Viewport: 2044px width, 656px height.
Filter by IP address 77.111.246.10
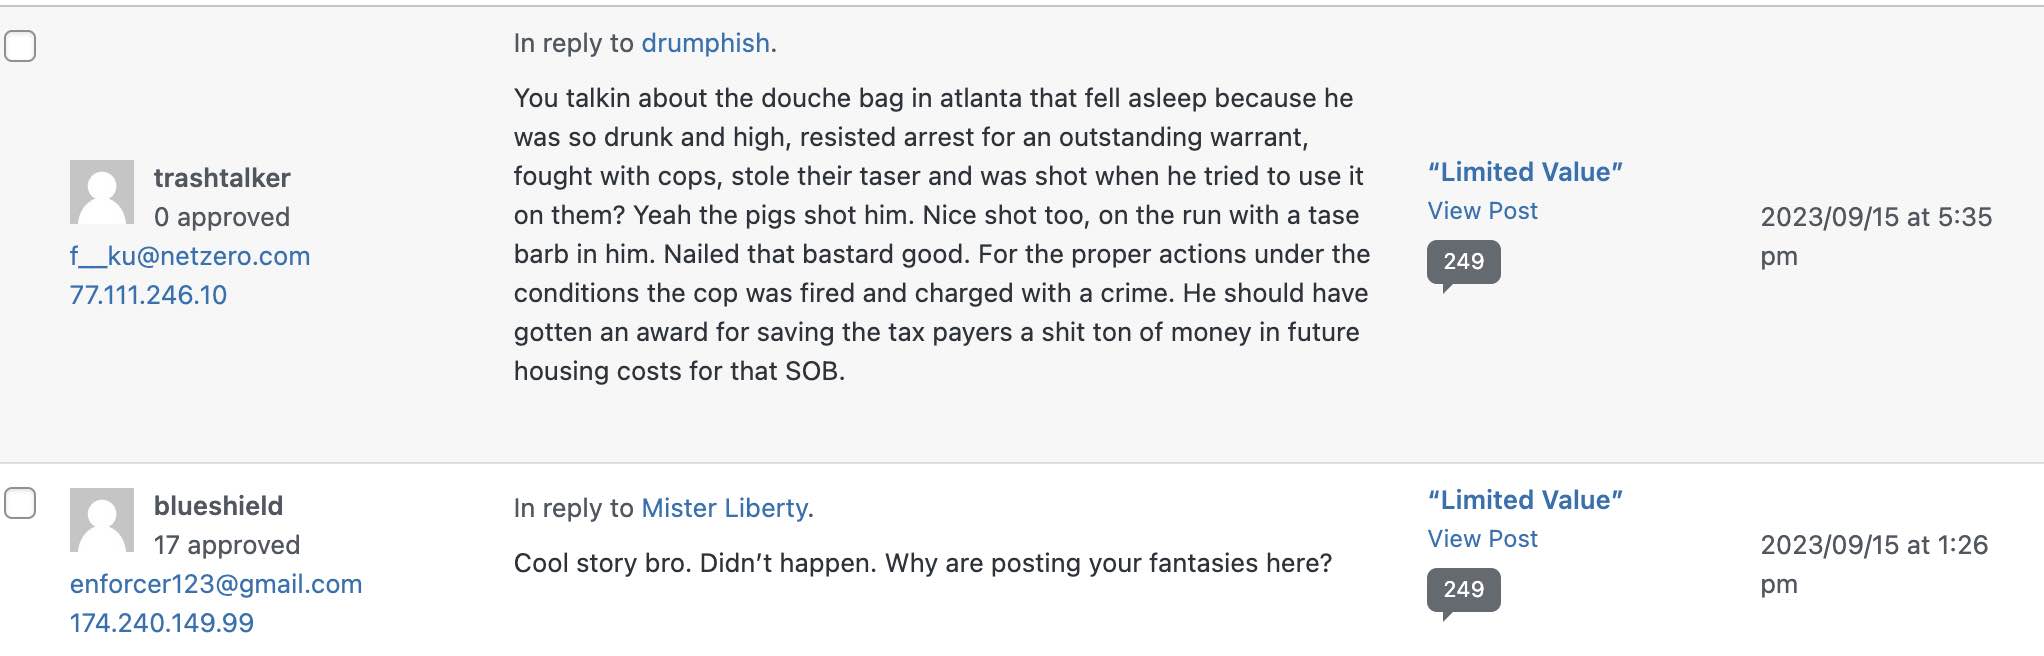[148, 295]
